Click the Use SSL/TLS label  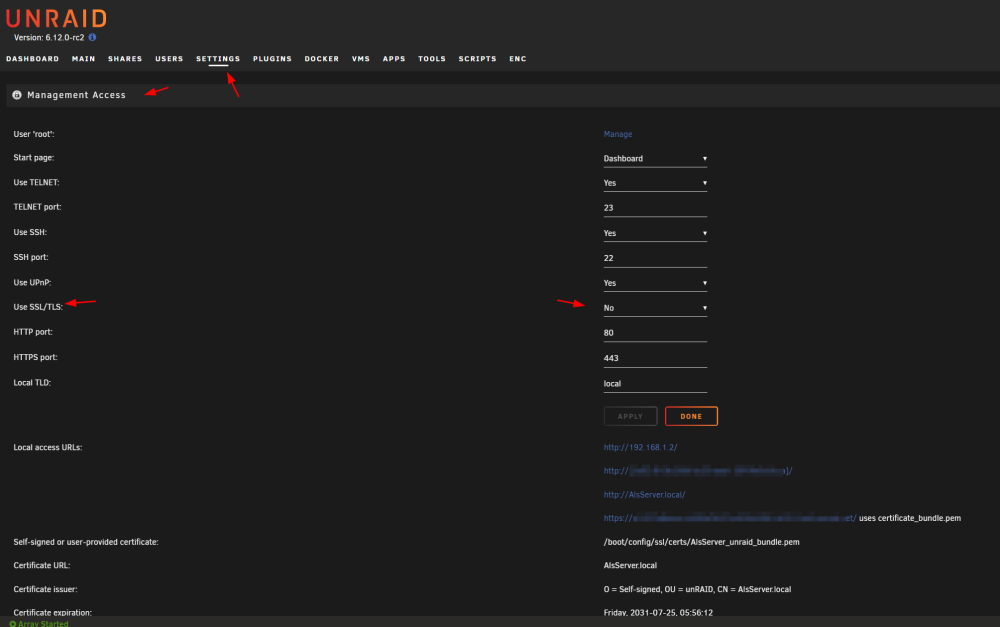[x=38, y=307]
